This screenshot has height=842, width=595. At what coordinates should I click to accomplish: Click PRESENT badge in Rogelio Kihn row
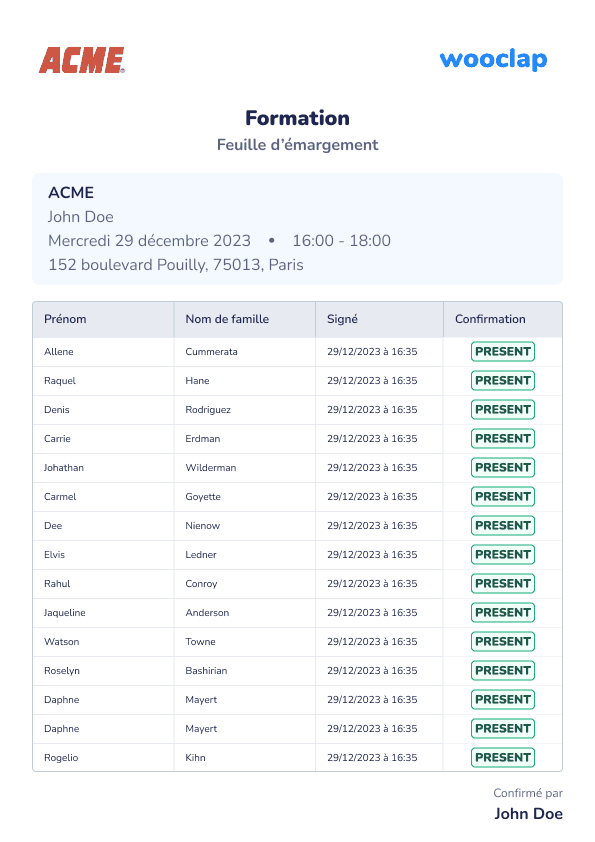click(x=503, y=758)
